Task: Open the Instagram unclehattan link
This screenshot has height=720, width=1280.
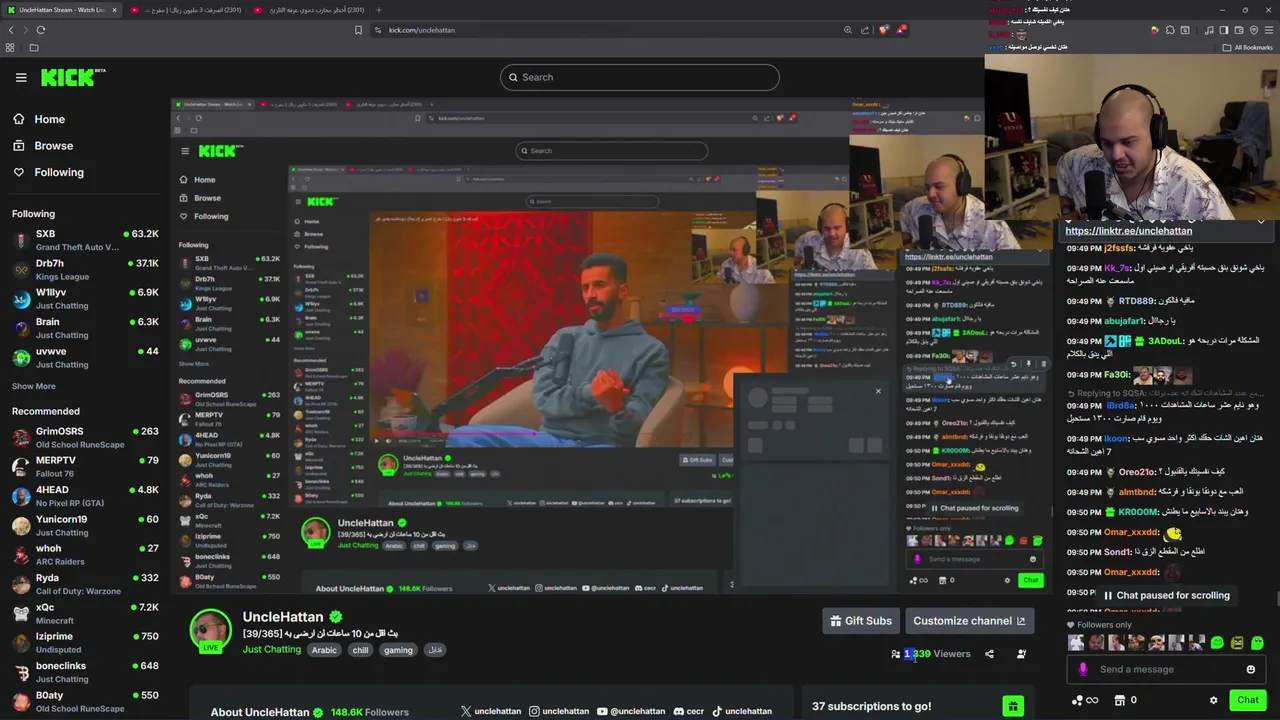Action: point(558,711)
